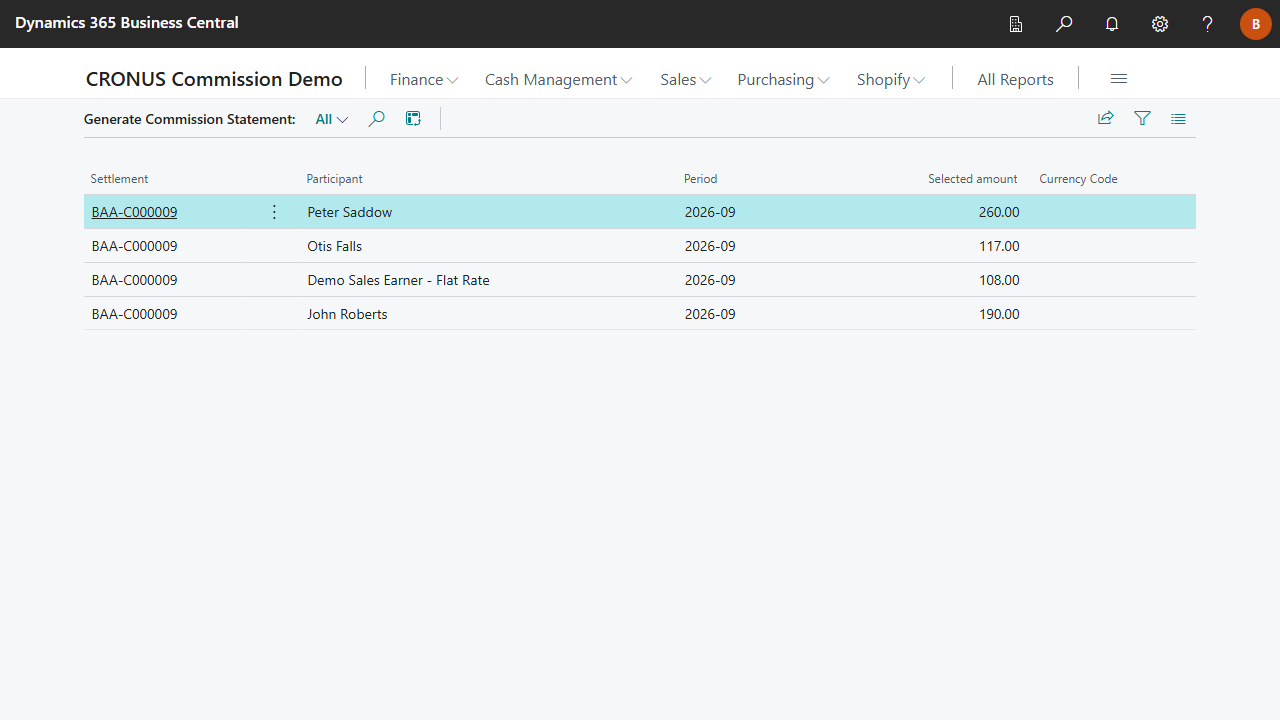Click the 117.00 selected amount

[x=1000, y=246]
